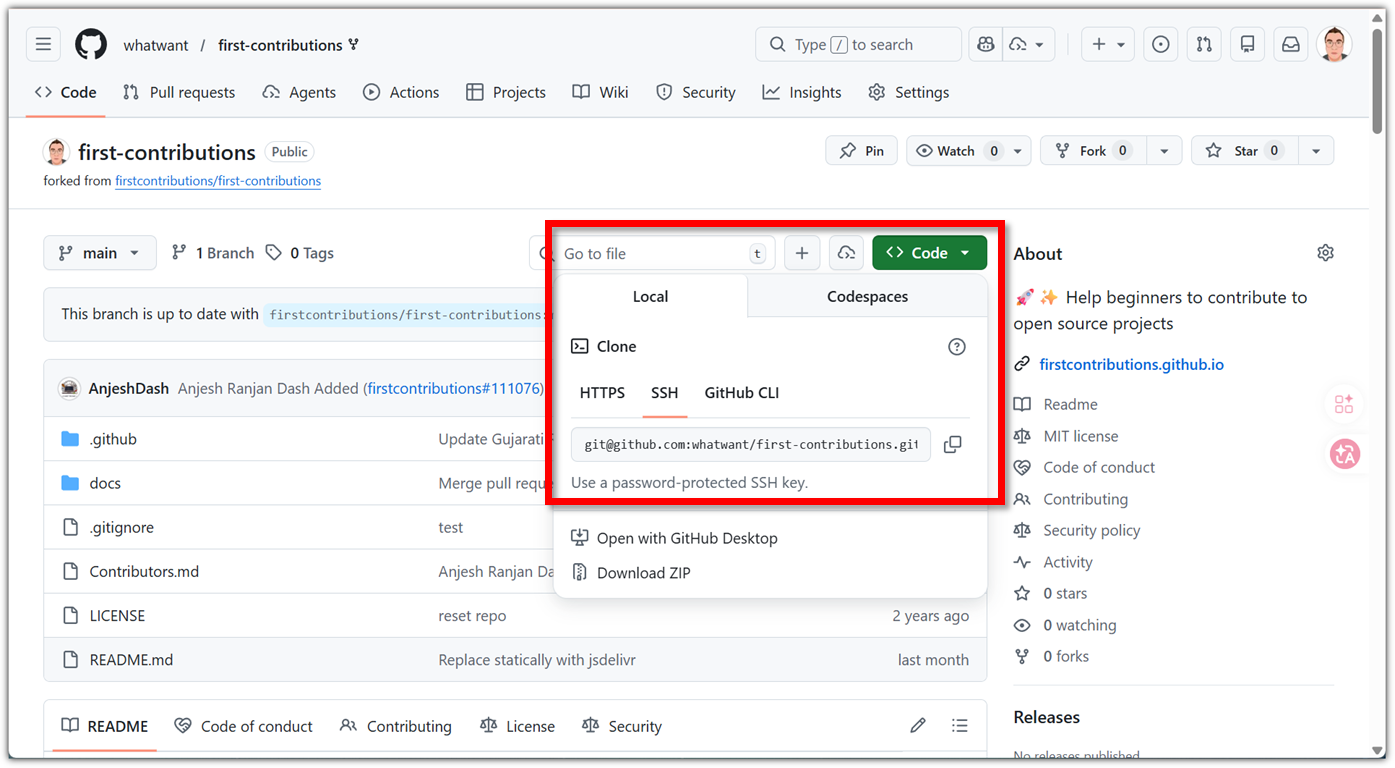The image size is (1395, 768).
Task: Open the Agents tab
Action: tap(299, 92)
